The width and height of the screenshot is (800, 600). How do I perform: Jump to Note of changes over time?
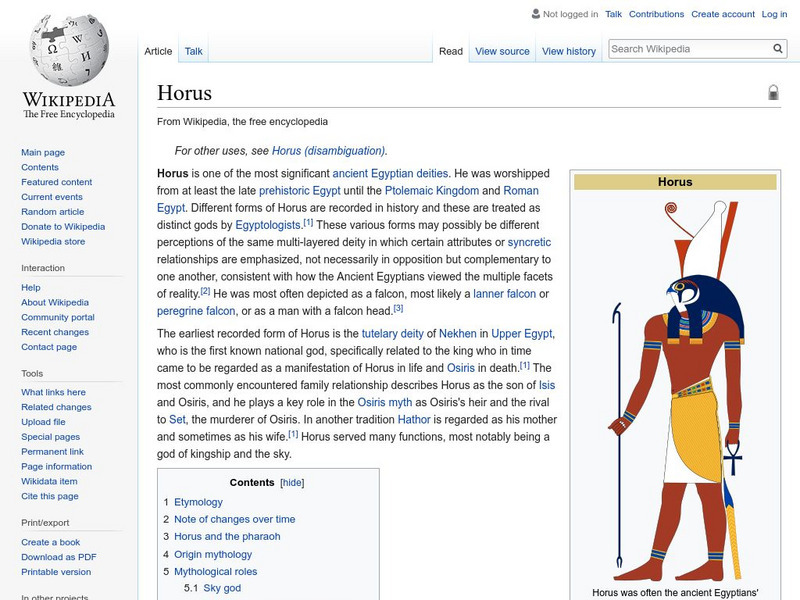pyautogui.click(x=234, y=519)
